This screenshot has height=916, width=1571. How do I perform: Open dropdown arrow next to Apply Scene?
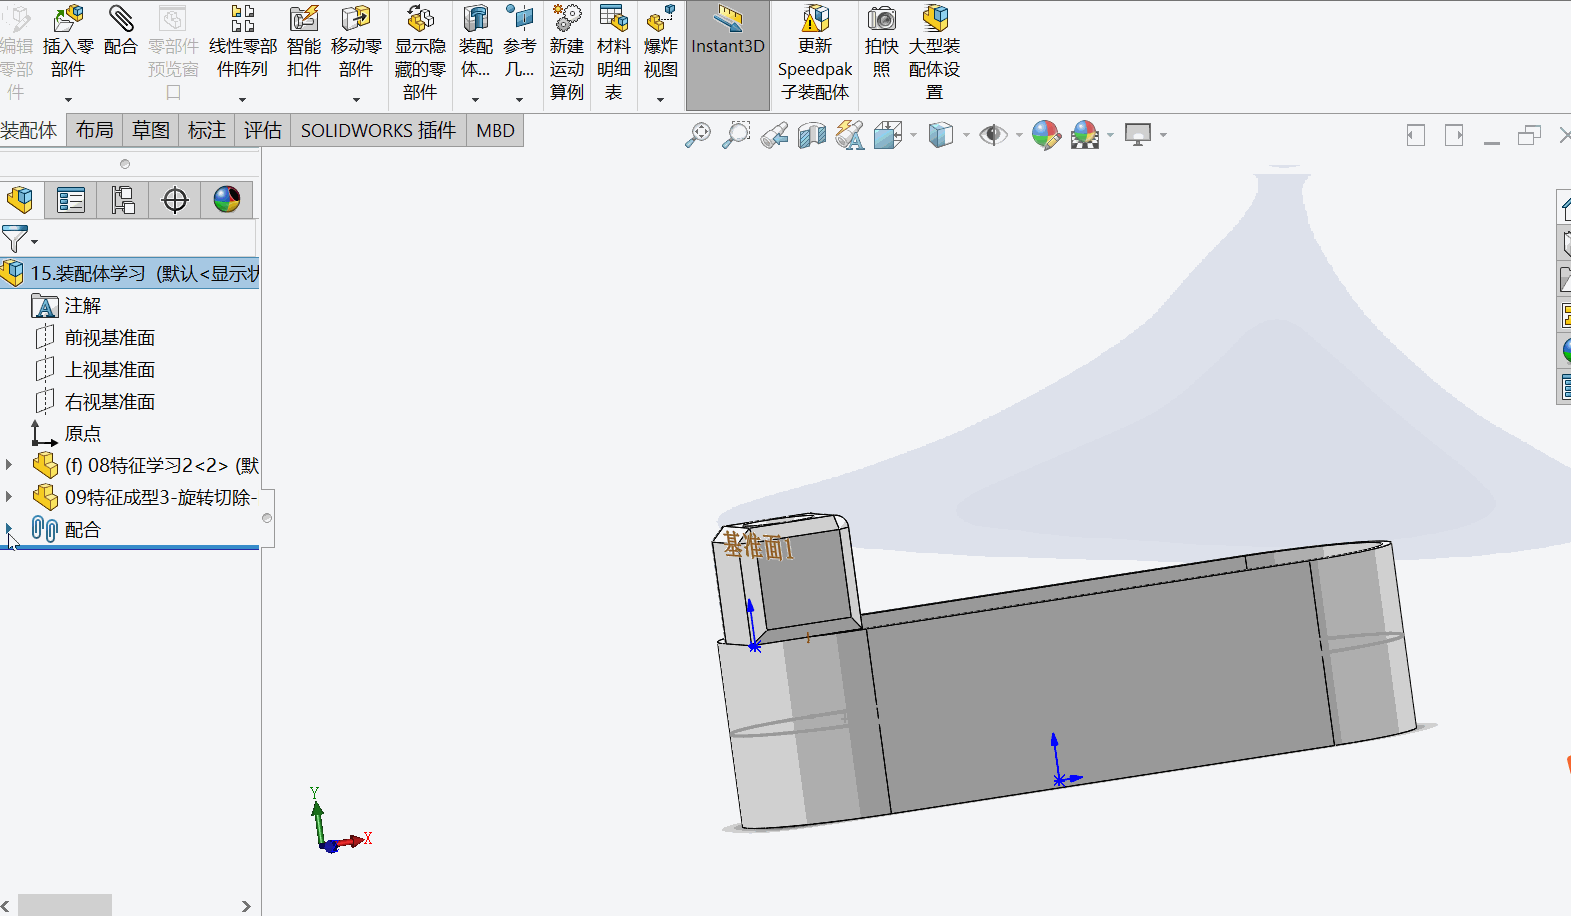[1110, 135]
